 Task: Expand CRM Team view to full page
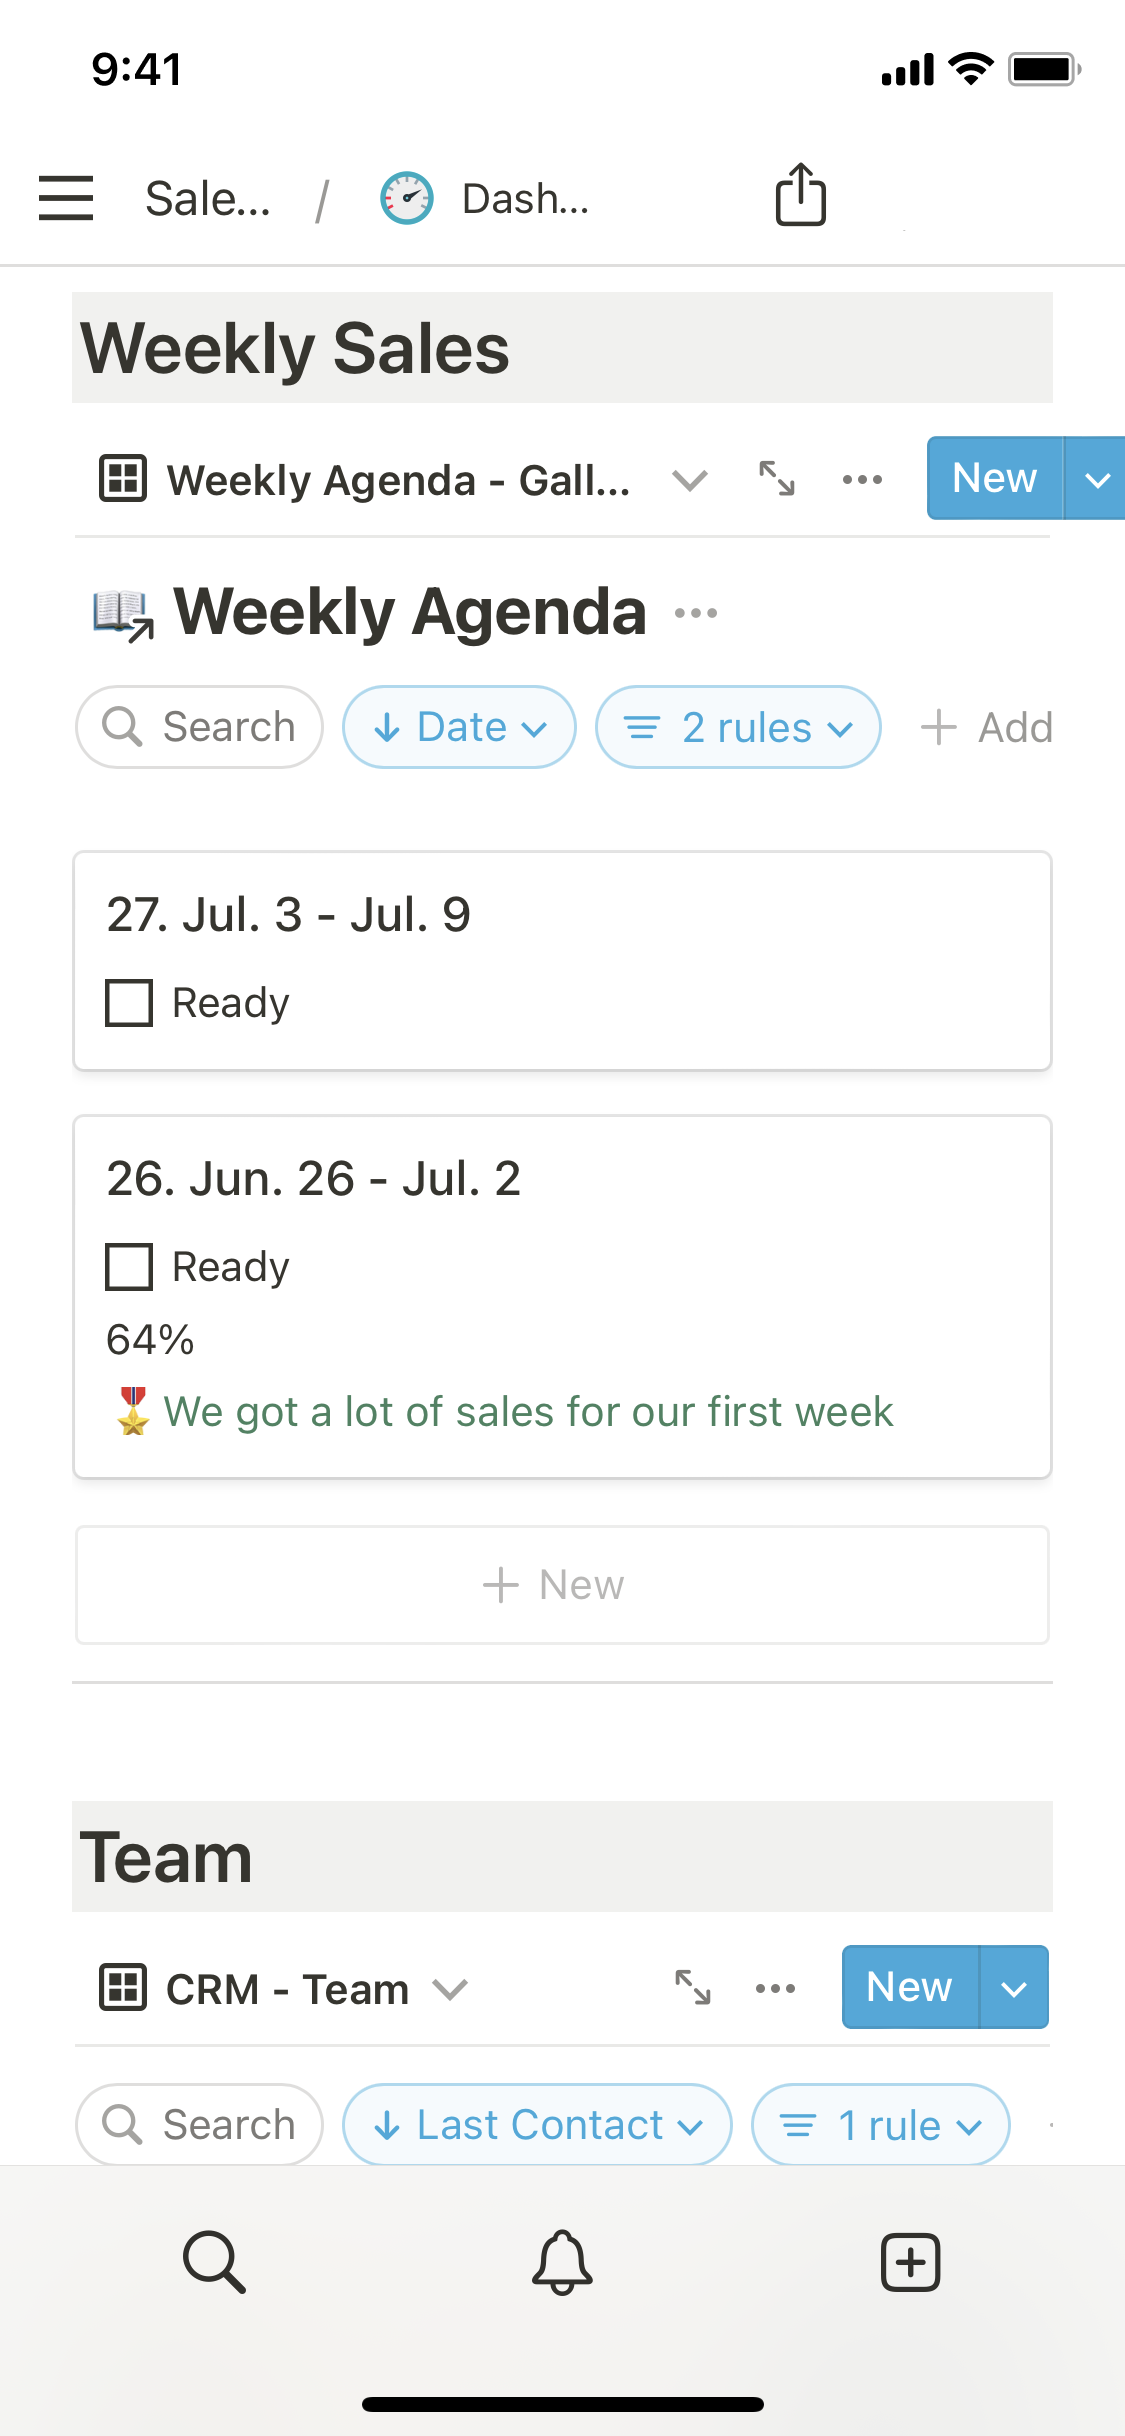tap(692, 1987)
